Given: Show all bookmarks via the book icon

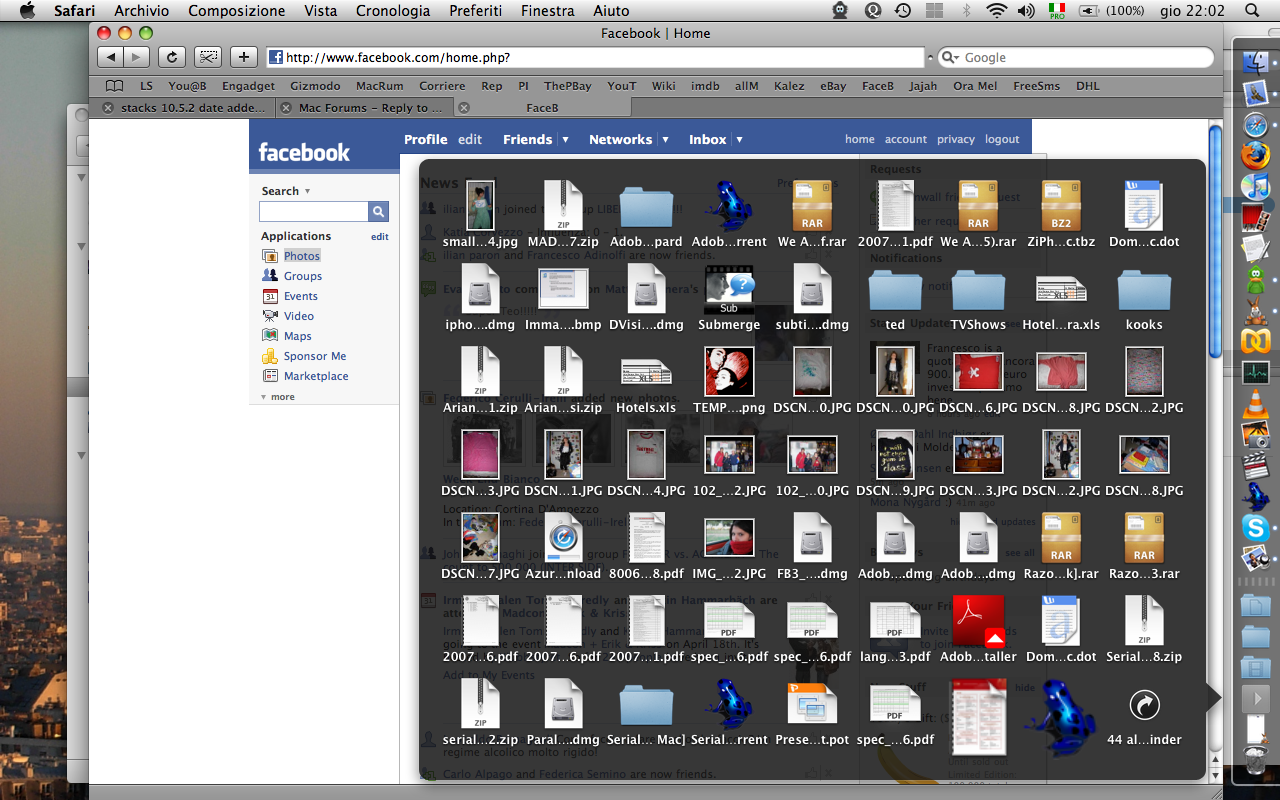Looking at the screenshot, I should click(115, 86).
